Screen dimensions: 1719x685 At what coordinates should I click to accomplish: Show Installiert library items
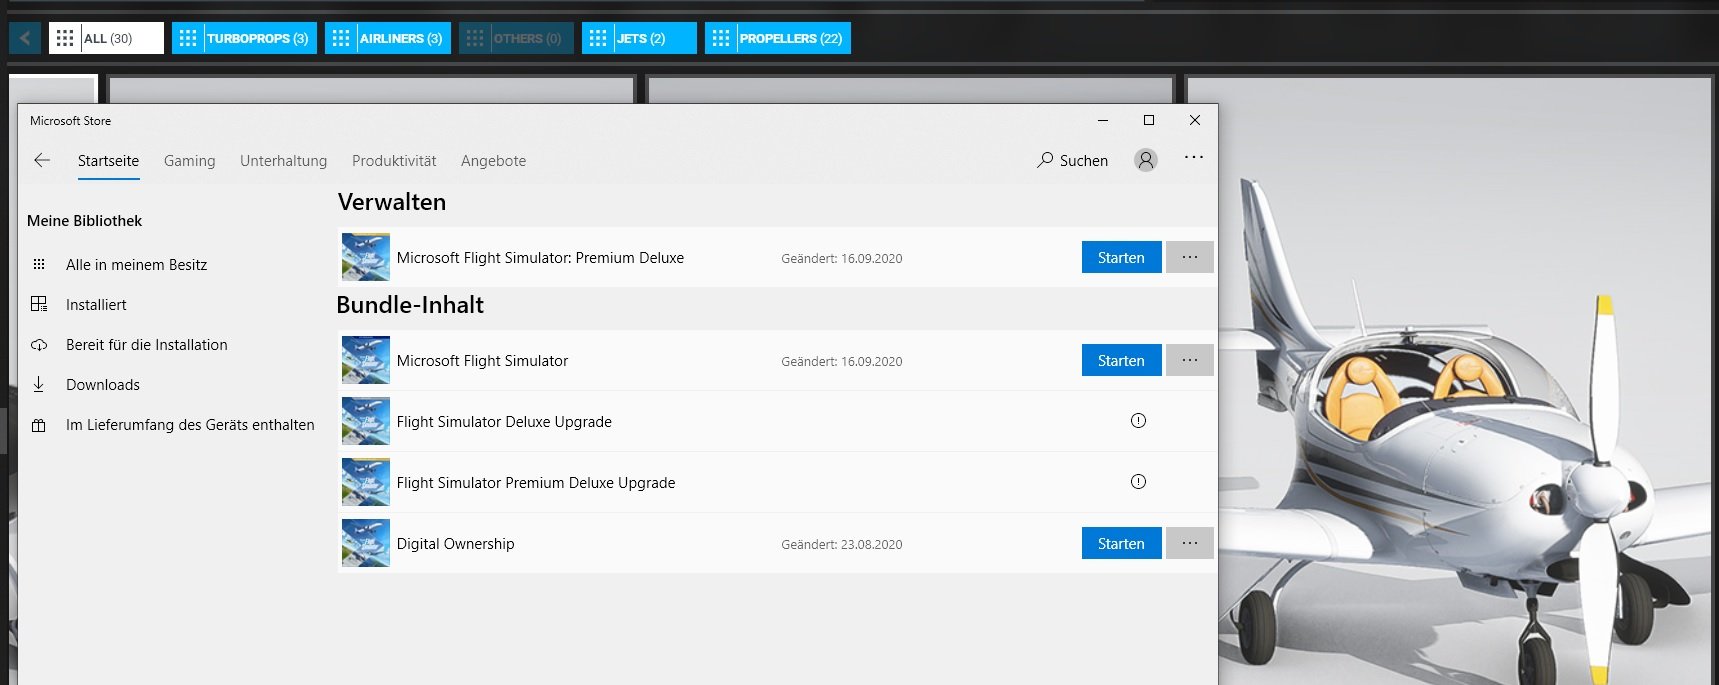coord(96,305)
